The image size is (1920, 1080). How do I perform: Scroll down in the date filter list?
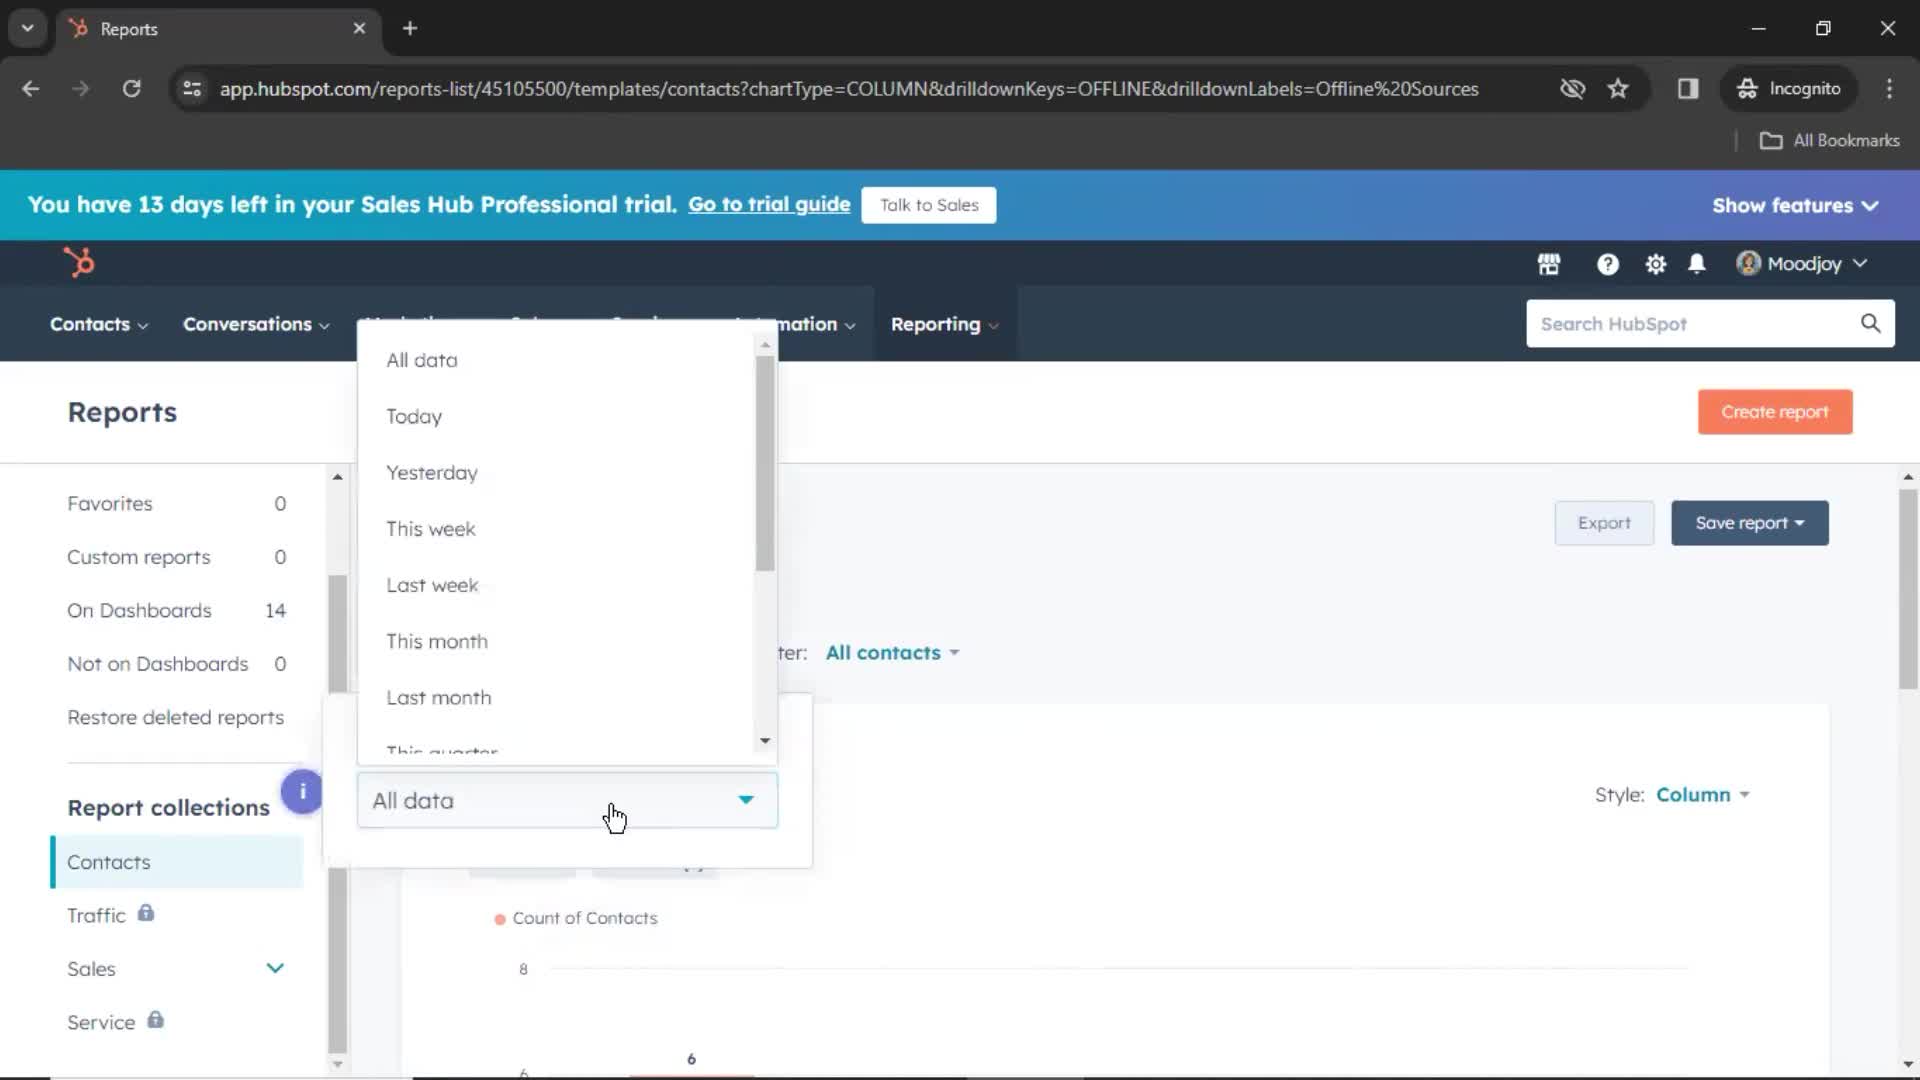766,740
